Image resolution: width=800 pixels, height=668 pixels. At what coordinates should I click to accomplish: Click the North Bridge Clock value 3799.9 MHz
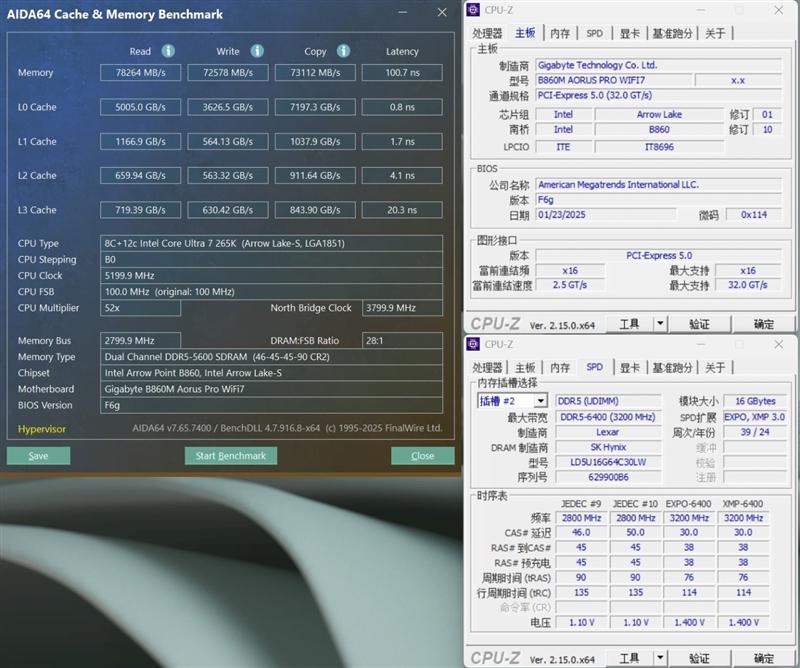(402, 308)
